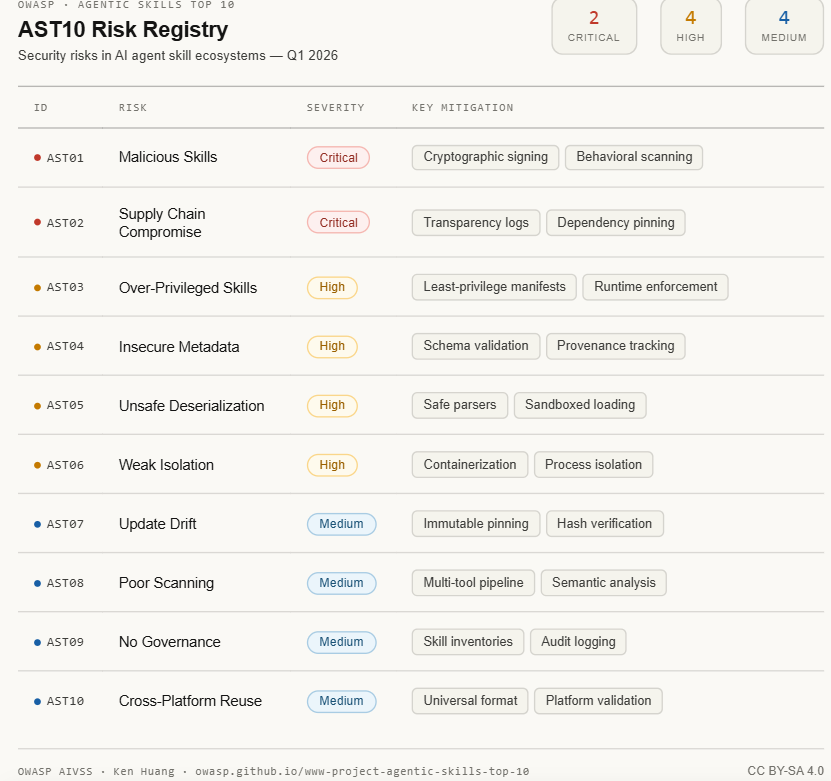The width and height of the screenshot is (831, 781).
Task: Click the Transparency logs mitigation tag
Action: (476, 223)
